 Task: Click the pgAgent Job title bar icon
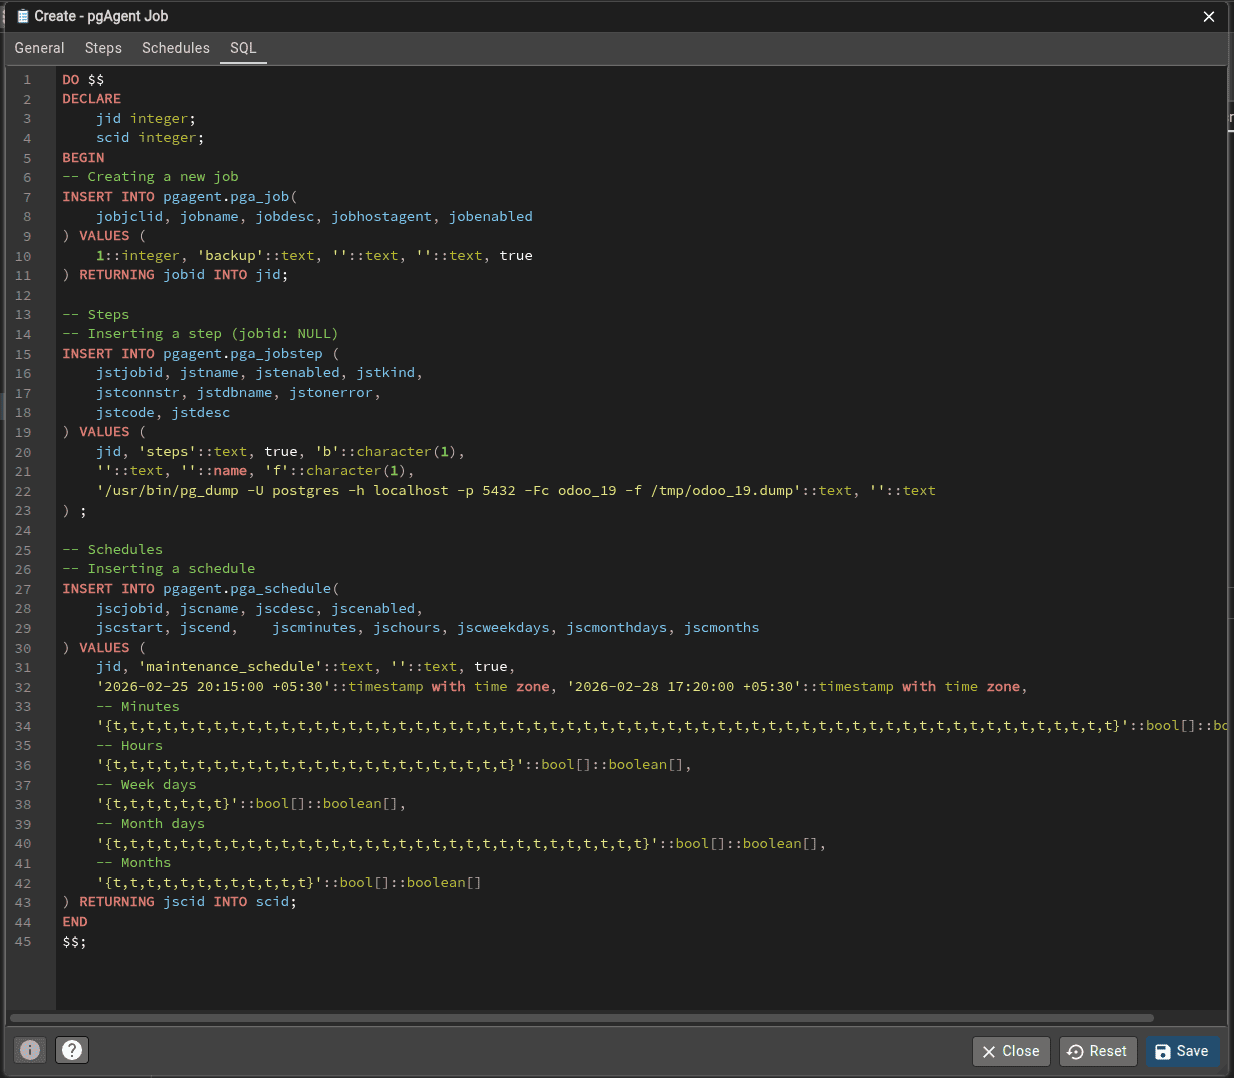(22, 16)
